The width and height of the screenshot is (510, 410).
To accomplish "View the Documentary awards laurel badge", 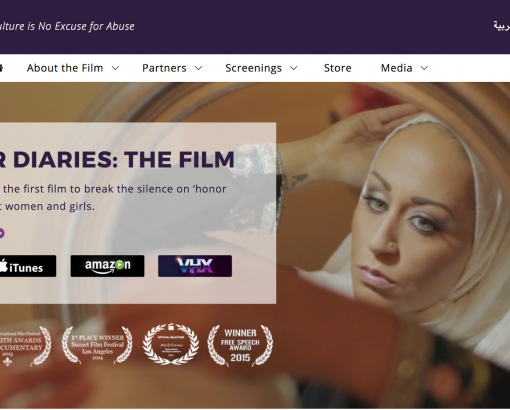I will click(x=25, y=347).
